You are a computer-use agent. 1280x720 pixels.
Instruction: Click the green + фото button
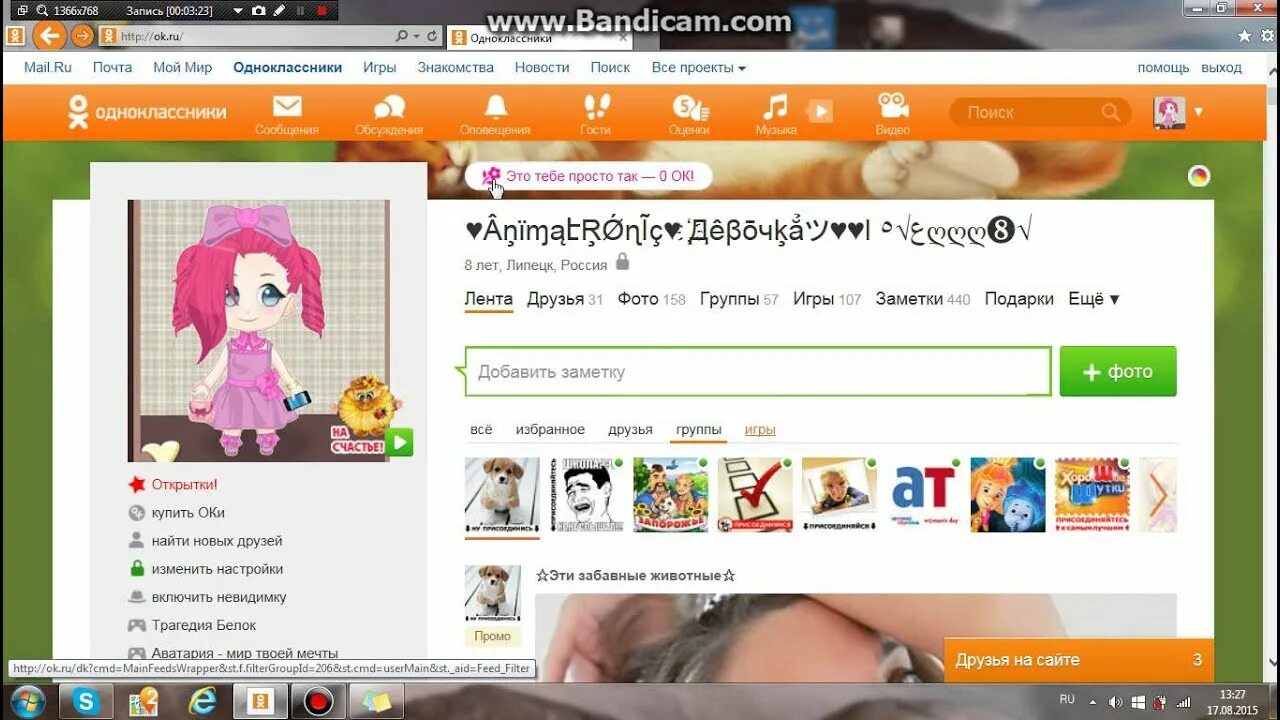[1118, 372]
